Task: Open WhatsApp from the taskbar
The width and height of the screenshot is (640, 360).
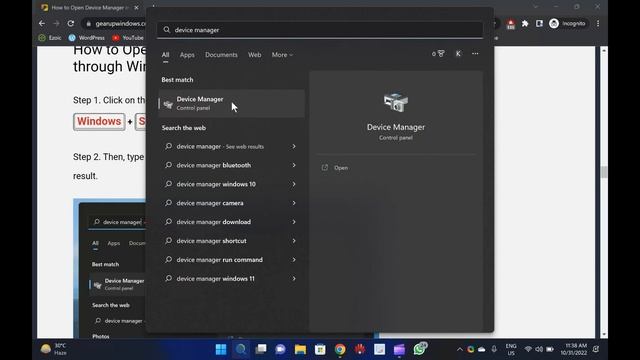Action: [x=419, y=349]
